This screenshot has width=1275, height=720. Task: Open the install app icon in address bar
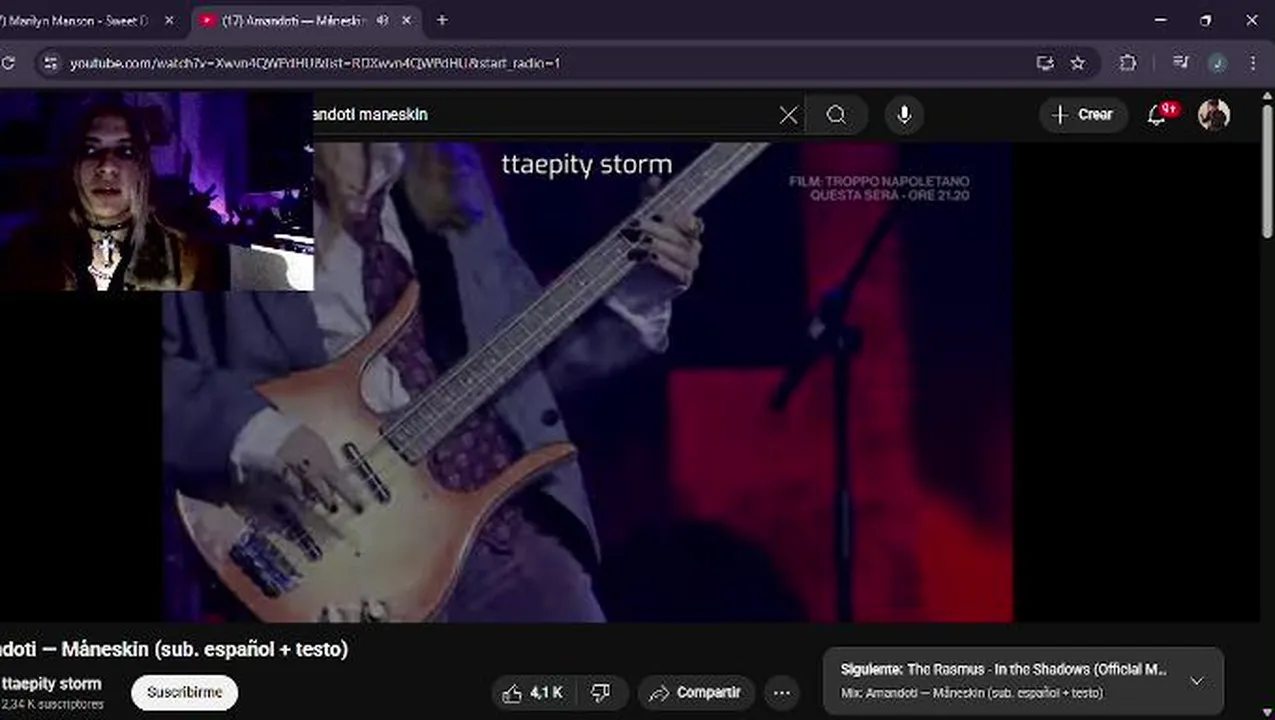(1045, 63)
